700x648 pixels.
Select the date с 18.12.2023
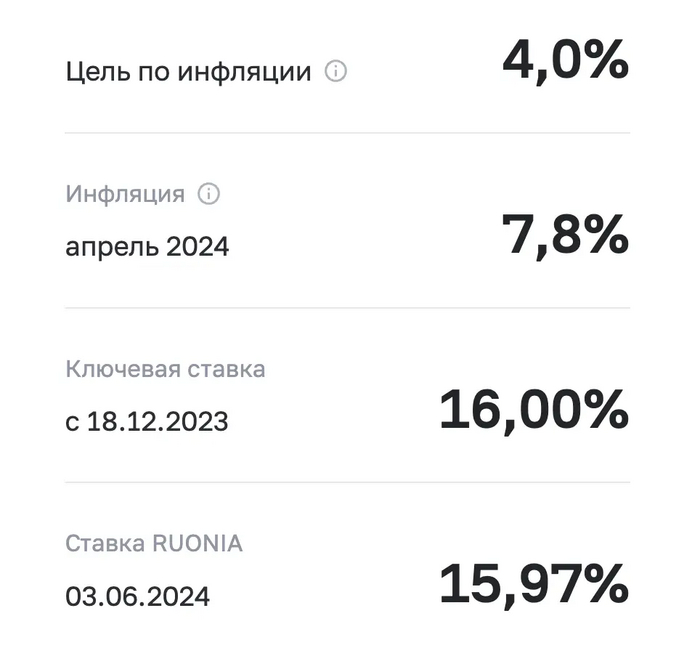(147, 421)
